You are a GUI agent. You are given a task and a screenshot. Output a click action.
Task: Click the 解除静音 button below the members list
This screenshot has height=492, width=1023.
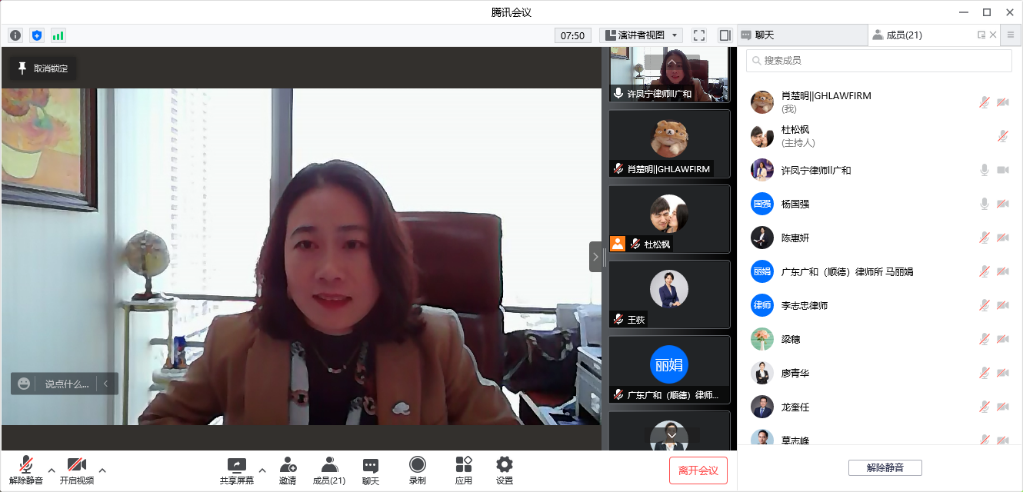pos(885,468)
